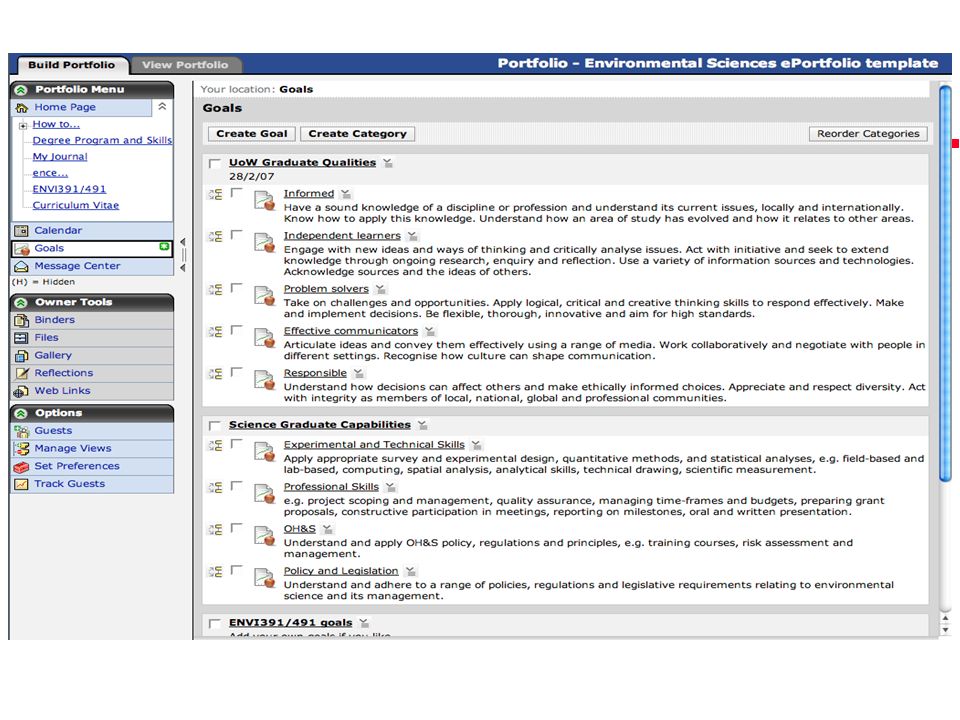This screenshot has height=720, width=960.
Task: Switch to the View Portfolio tab
Action: 185,65
